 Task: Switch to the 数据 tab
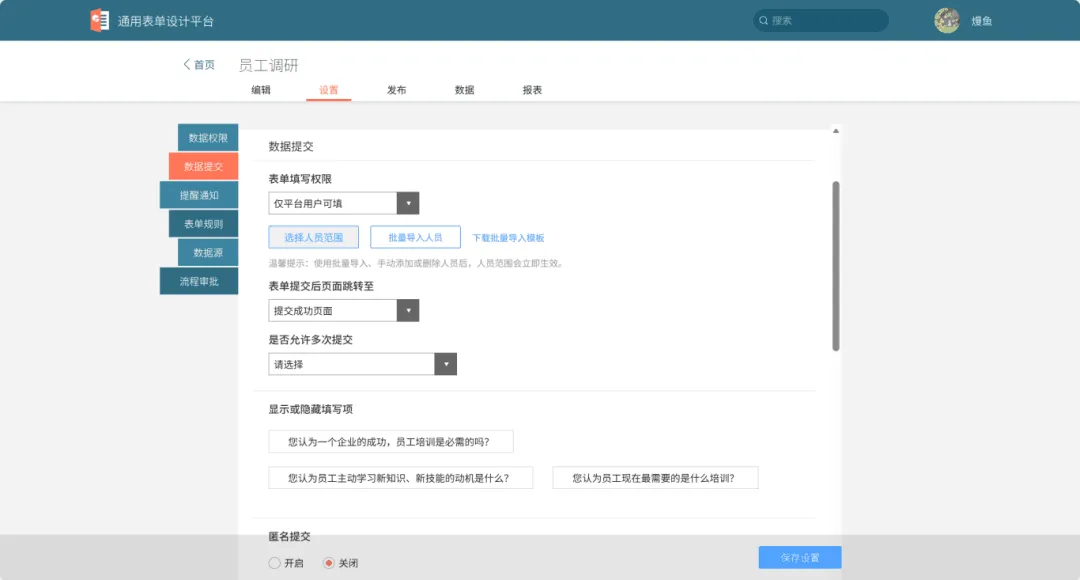tap(464, 90)
